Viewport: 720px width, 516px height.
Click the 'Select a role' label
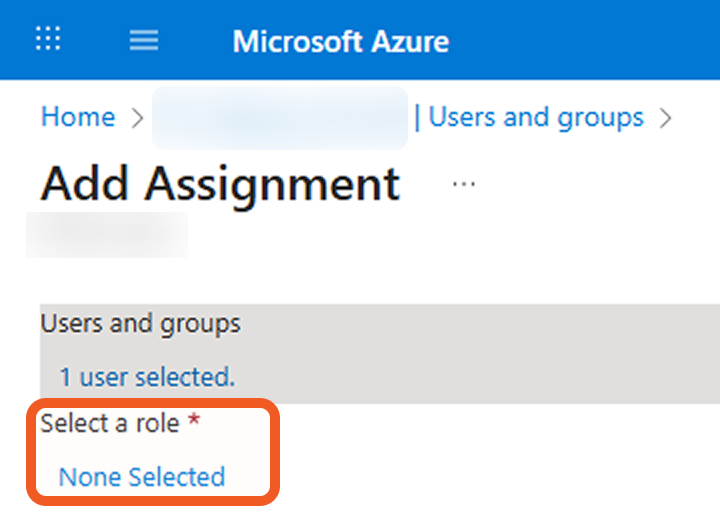coord(110,424)
